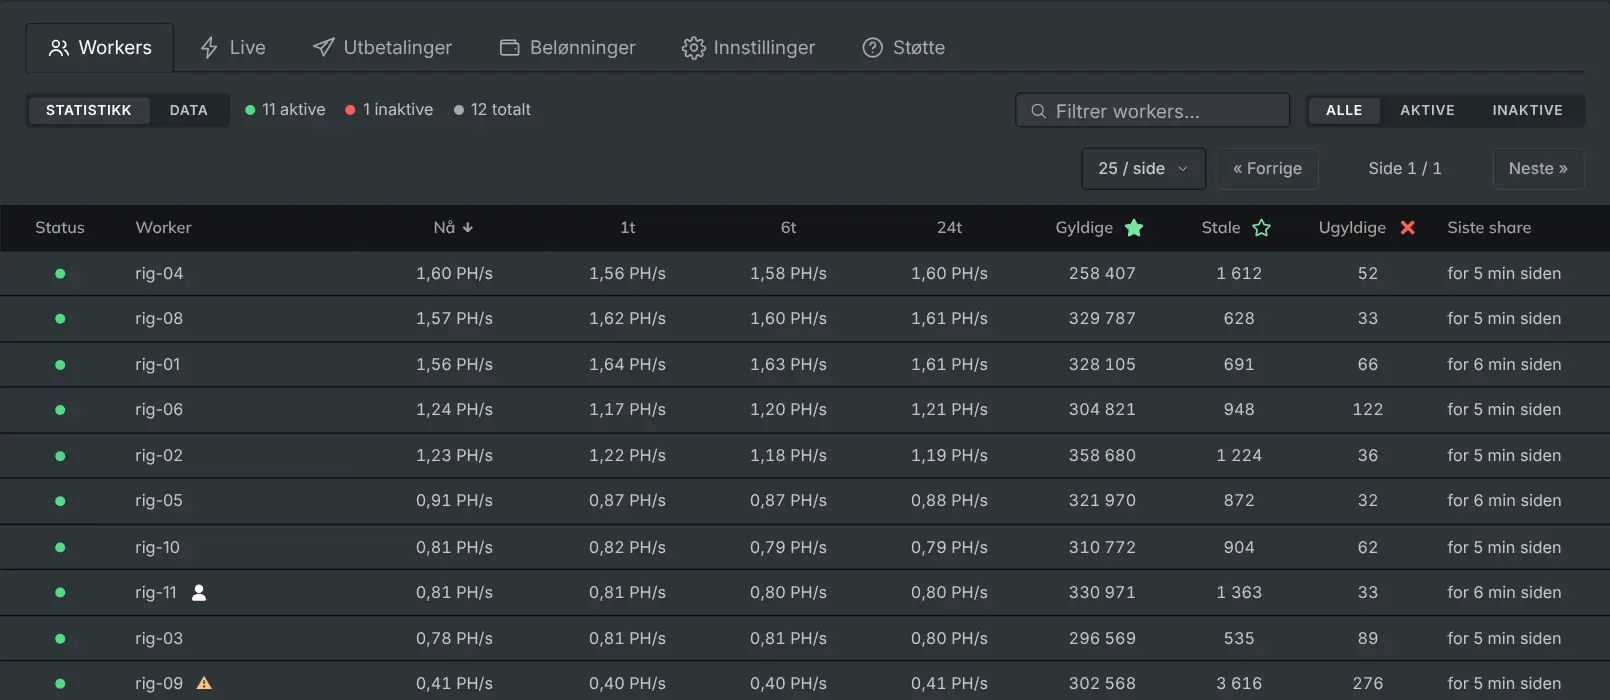This screenshot has height=700, width=1610.
Task: Select worker rig-05
Action: pyautogui.click(x=159, y=501)
